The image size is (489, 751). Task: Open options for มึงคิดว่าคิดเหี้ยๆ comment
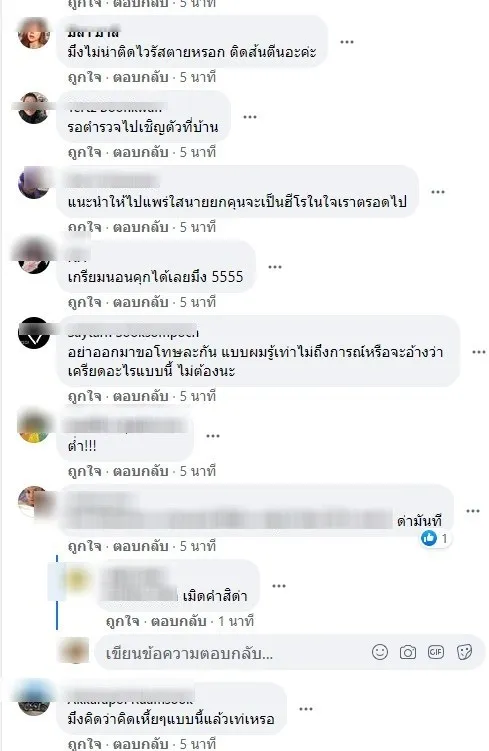306,709
